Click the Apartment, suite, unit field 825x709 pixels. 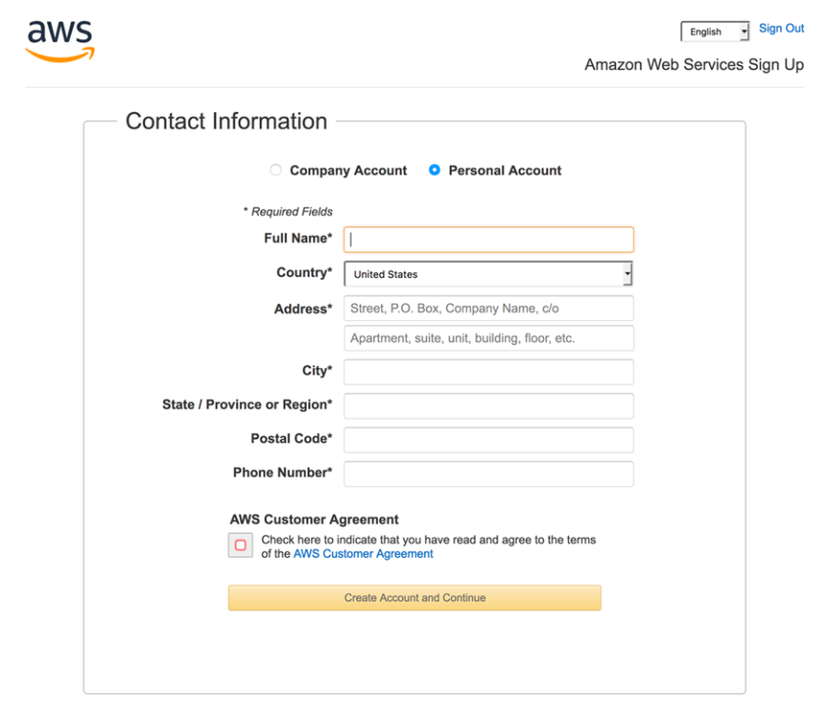(488, 338)
